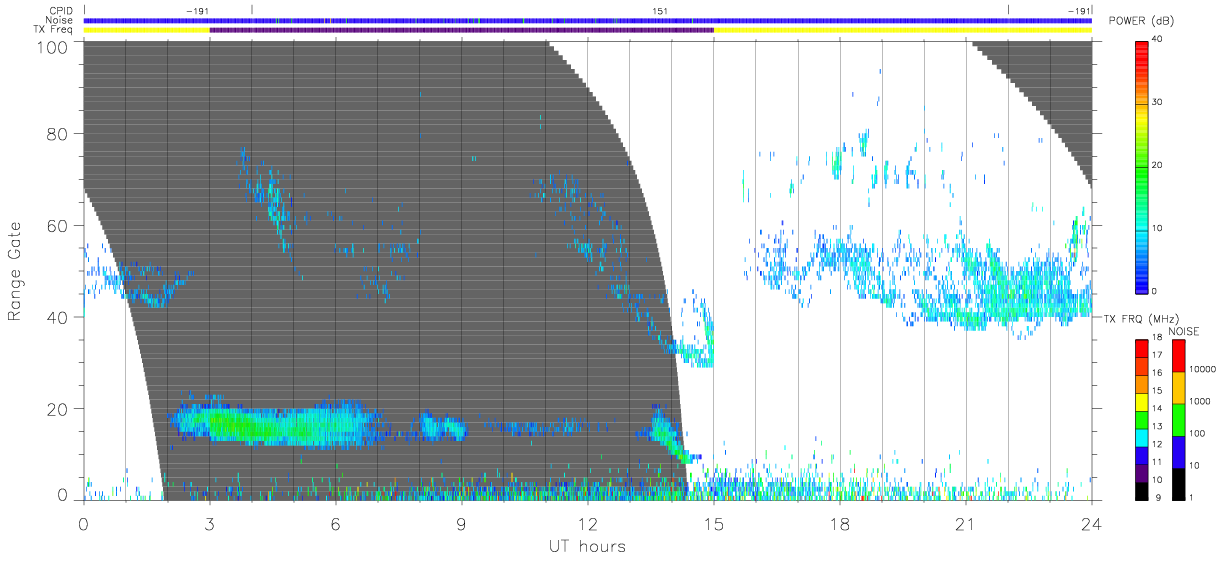This screenshot has width=1228, height=567.
Task: Click the purple segment of TX Freq strip
Action: click(x=461, y=30)
